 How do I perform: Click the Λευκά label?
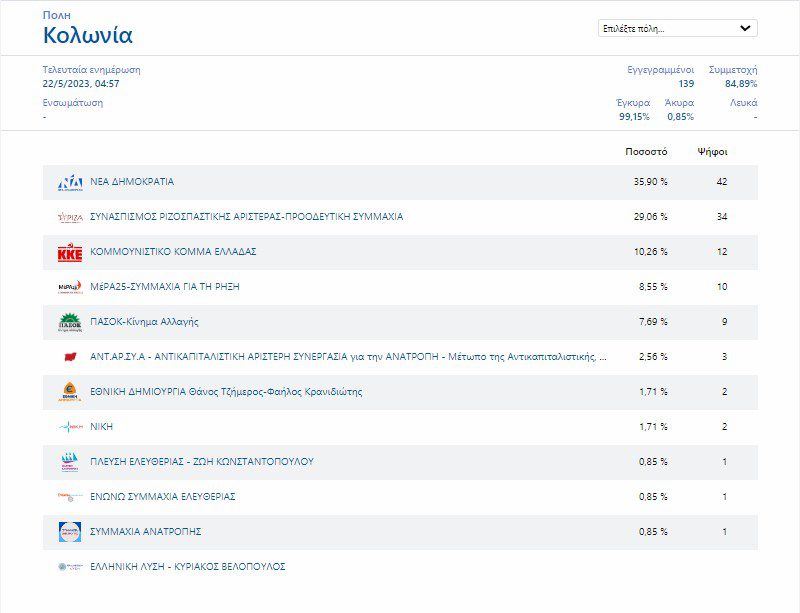[743, 103]
